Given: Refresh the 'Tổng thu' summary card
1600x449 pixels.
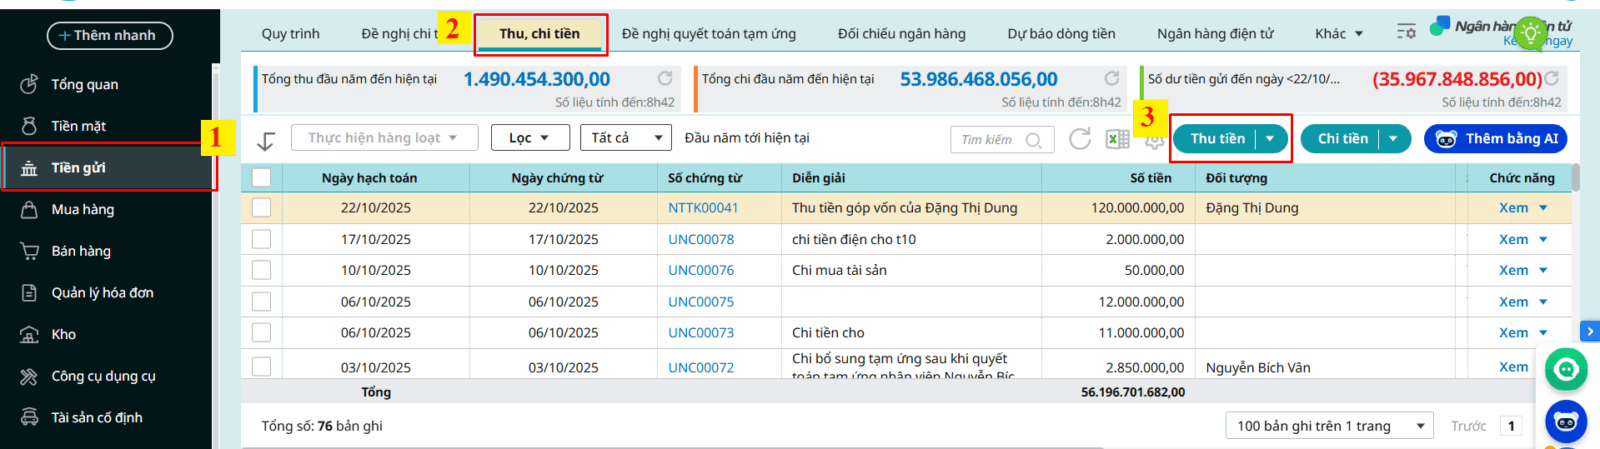Looking at the screenshot, I should [665, 78].
